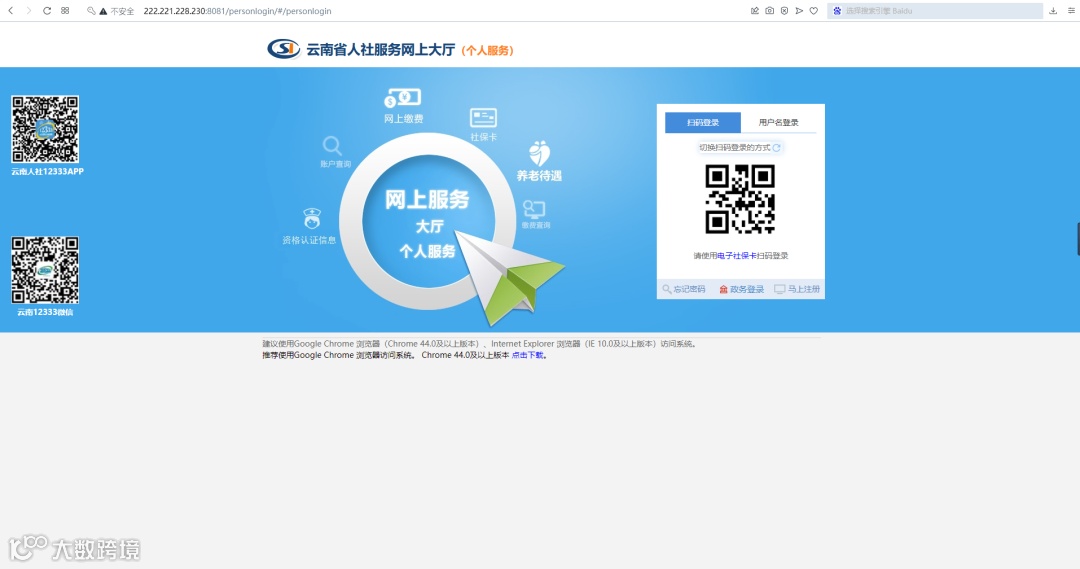Viewport: 1080px width, 569px height.
Task: Click the shield blocker icon in toolbar
Action: 785,11
